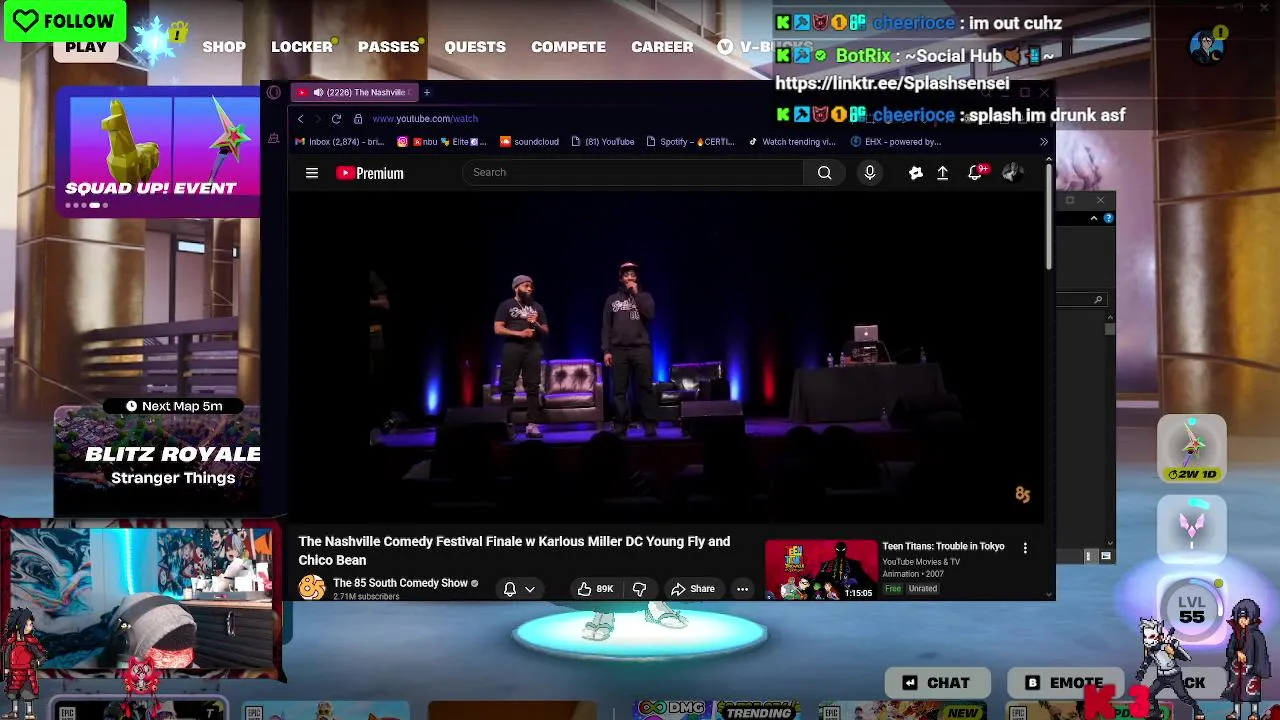Screen dimensions: 1280x720
Task: Open the PLAY tab in the lobby
Action: pyautogui.click(x=86, y=47)
